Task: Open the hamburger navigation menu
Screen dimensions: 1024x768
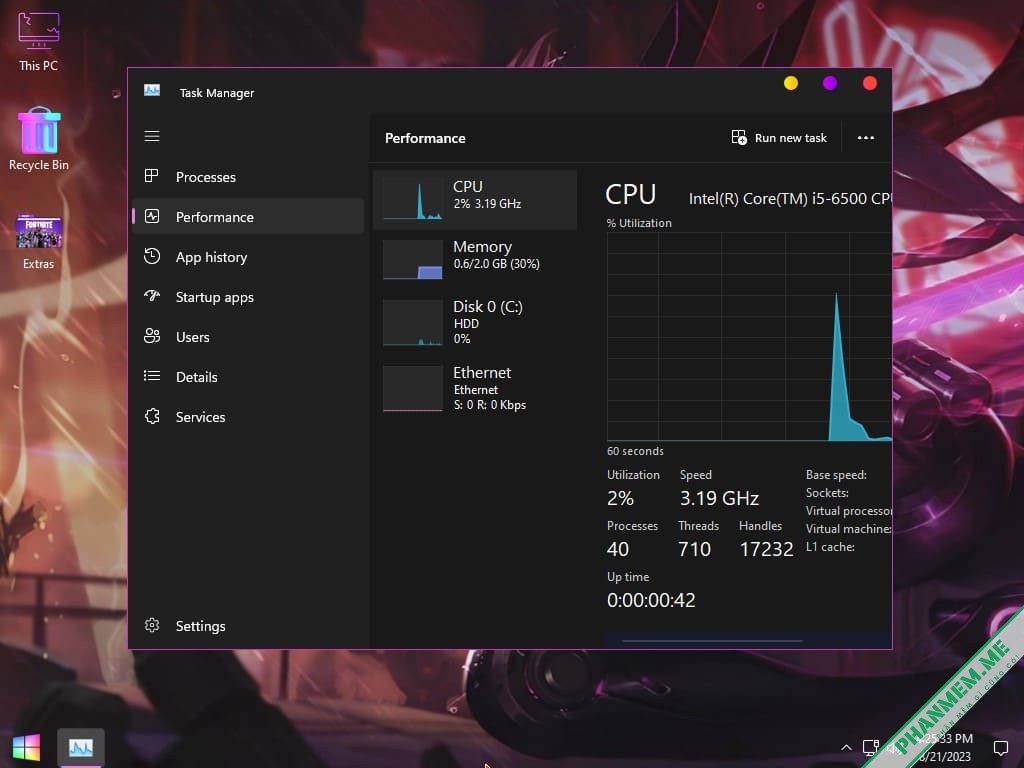Action: coord(152,136)
